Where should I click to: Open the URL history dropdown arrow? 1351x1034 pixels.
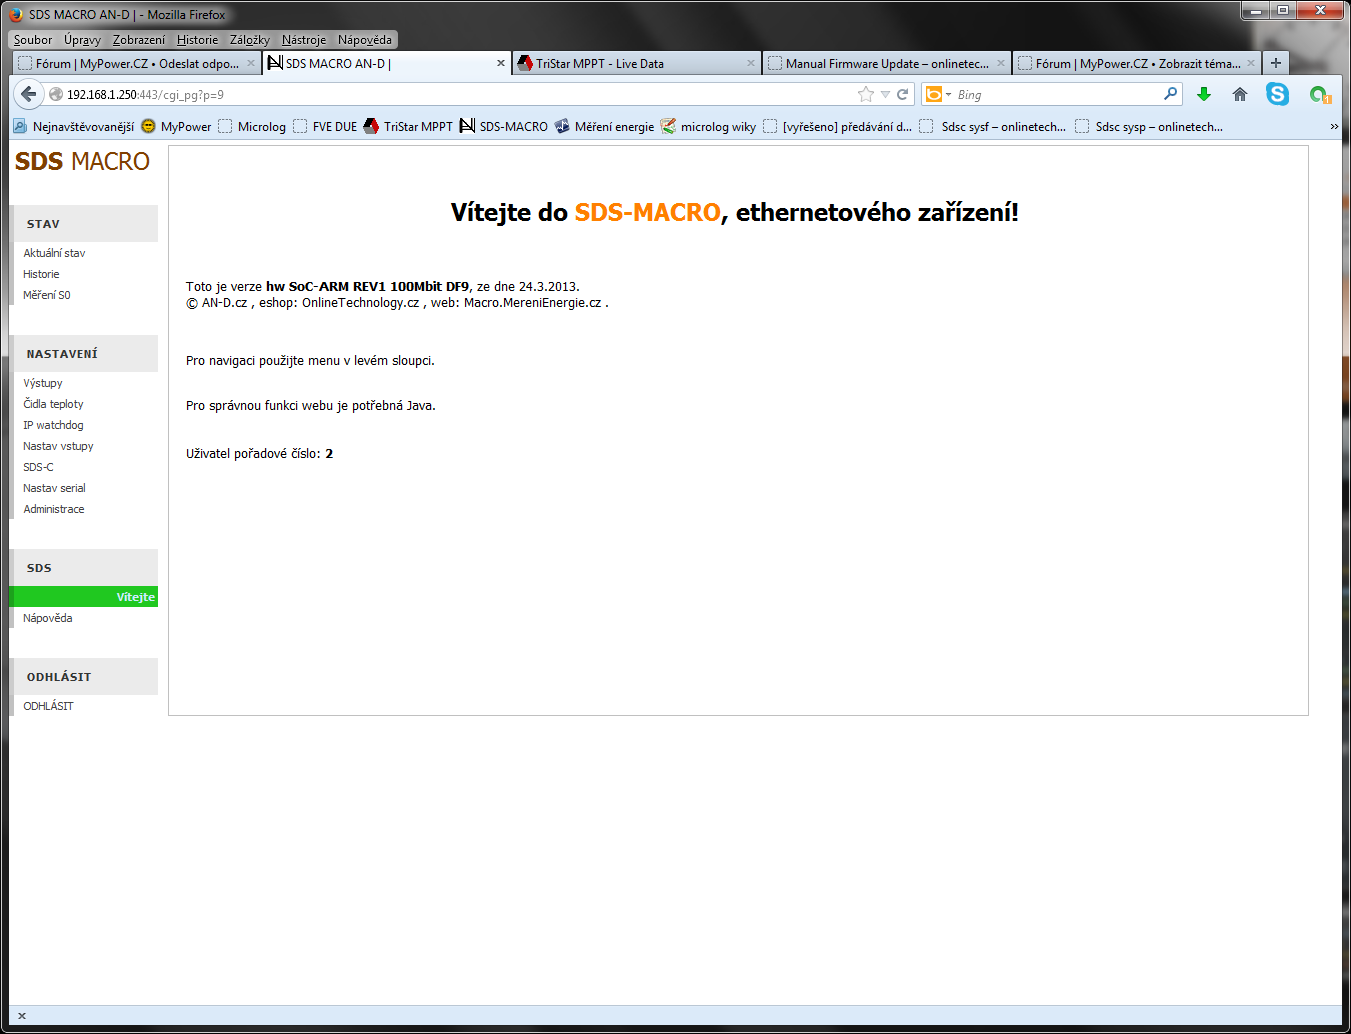pos(885,94)
